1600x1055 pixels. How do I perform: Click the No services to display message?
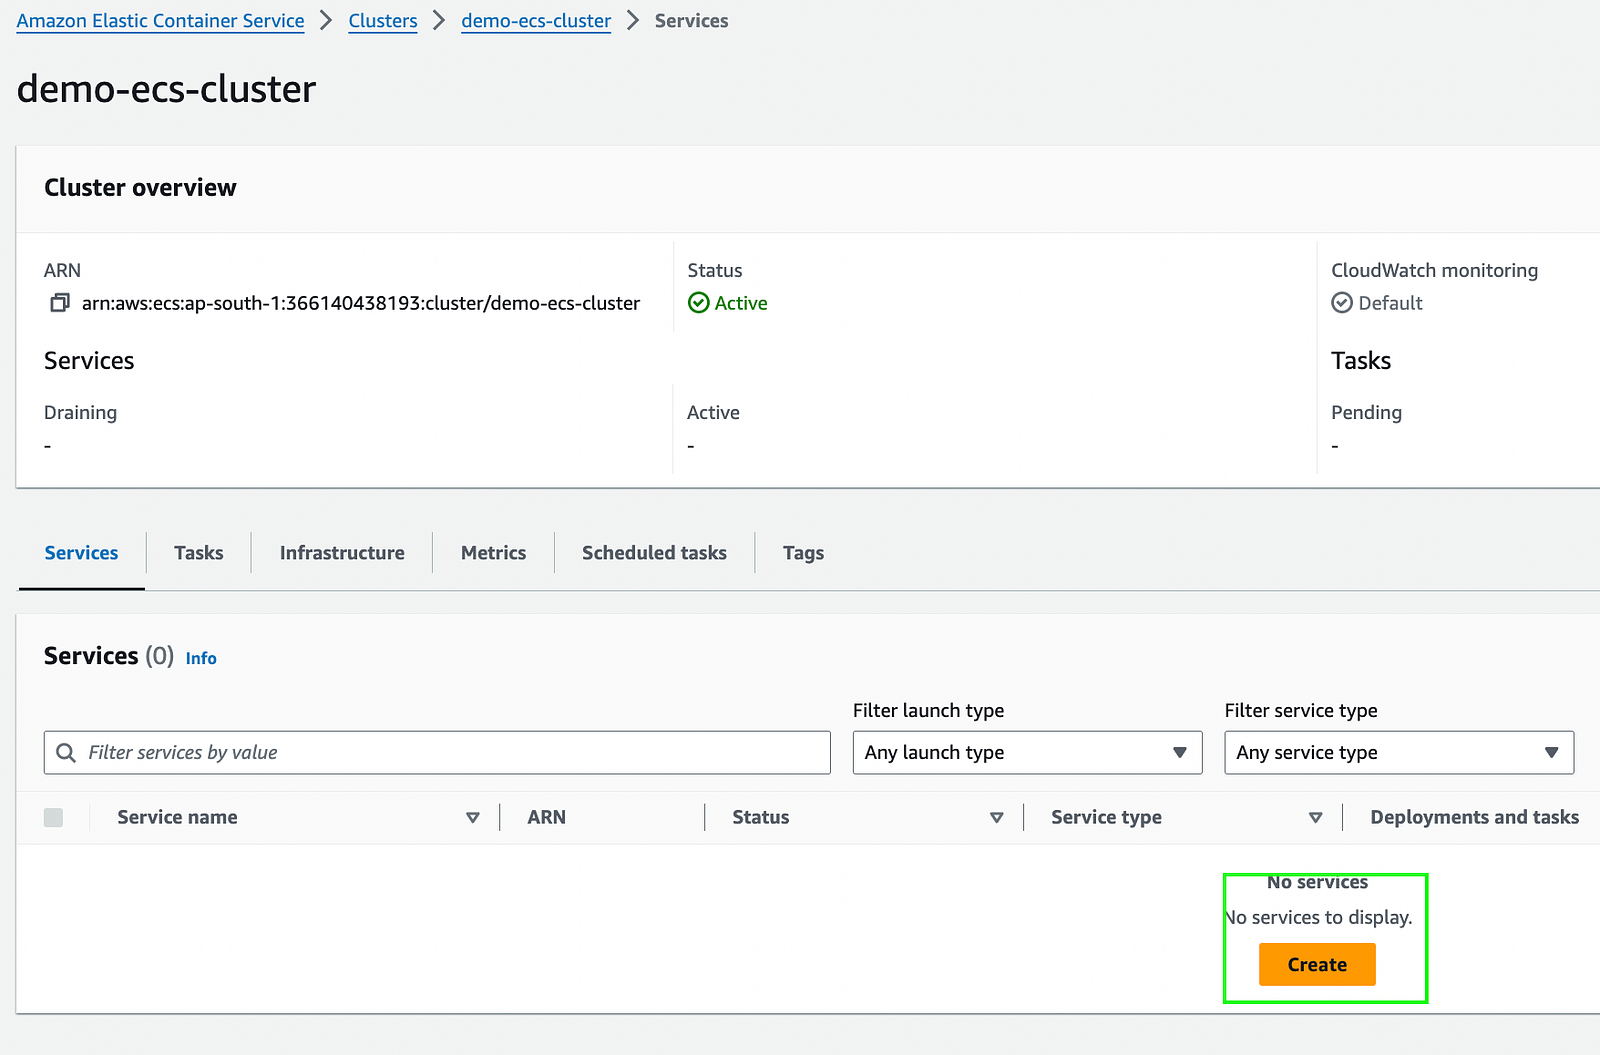coord(1319,918)
